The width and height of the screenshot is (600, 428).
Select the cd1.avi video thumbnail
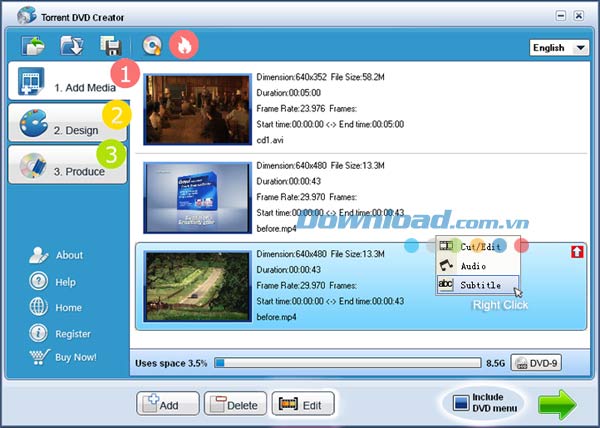point(197,109)
